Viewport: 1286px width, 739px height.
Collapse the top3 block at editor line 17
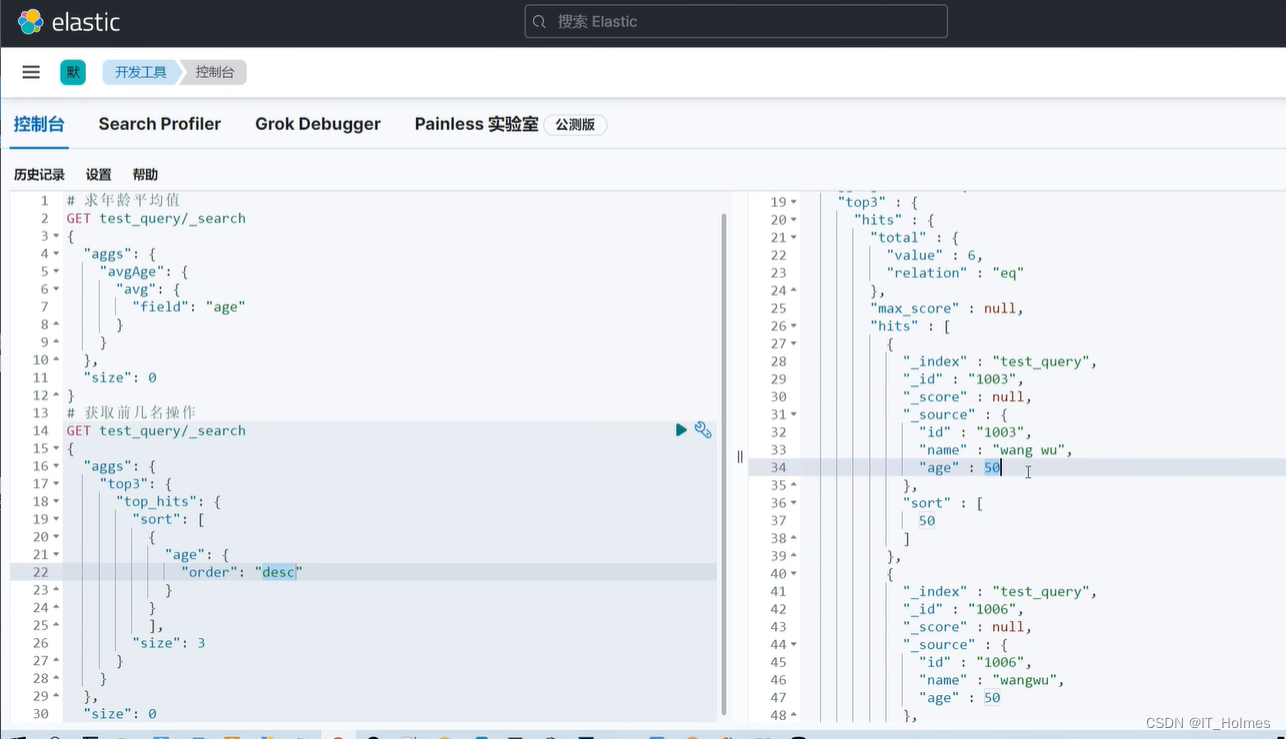tap(56, 484)
